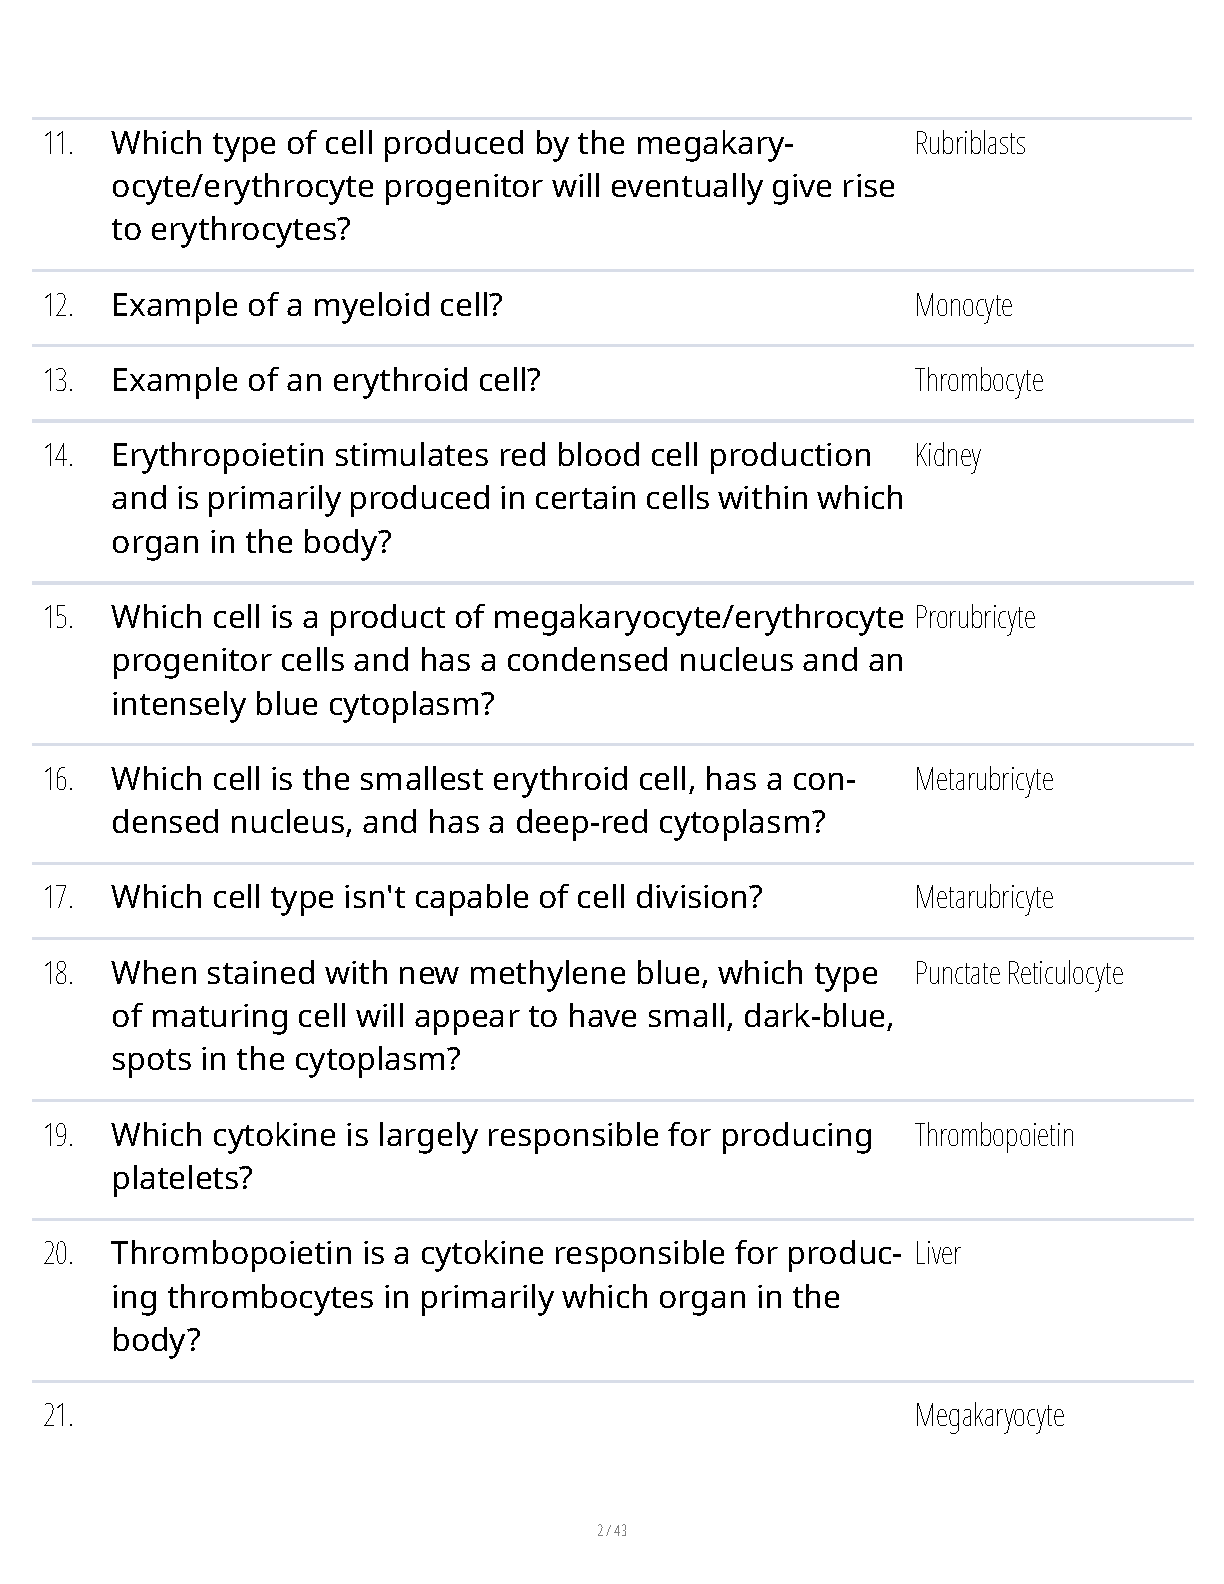Click the row number "11."
Viewport: 1224px width, 1584px height.
tap(58, 144)
